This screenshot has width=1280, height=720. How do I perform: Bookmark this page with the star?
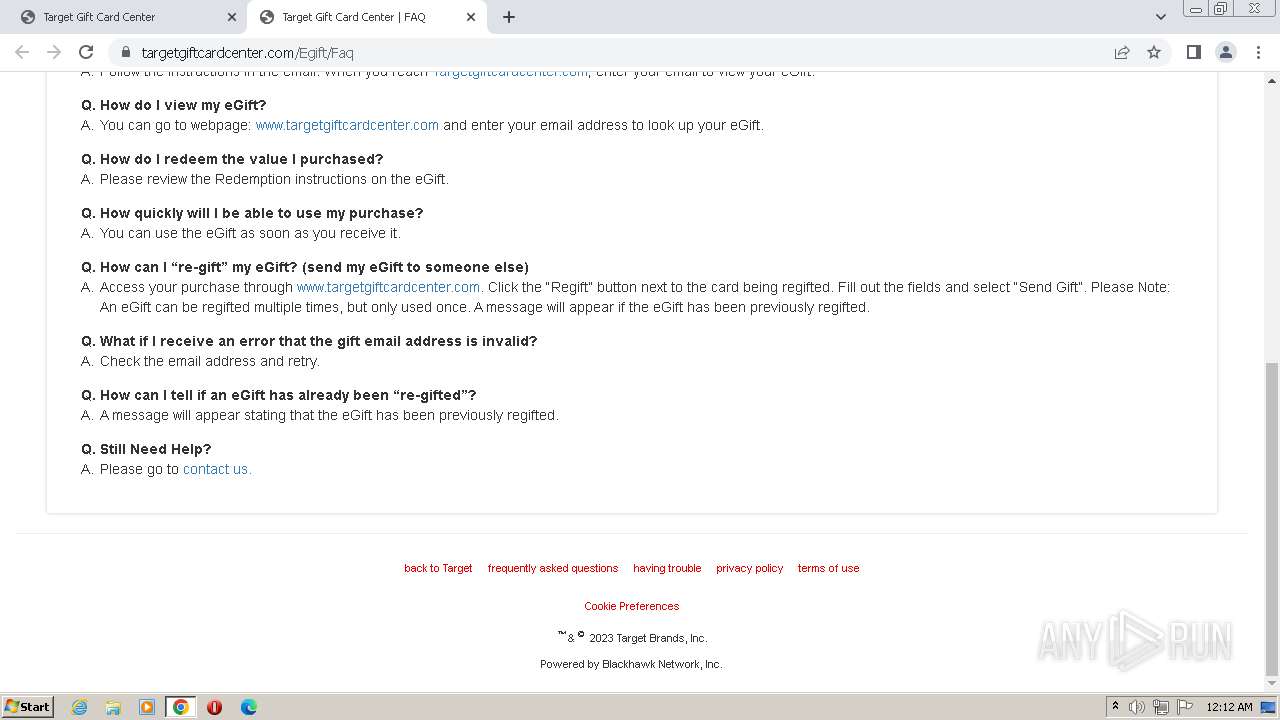1154,52
